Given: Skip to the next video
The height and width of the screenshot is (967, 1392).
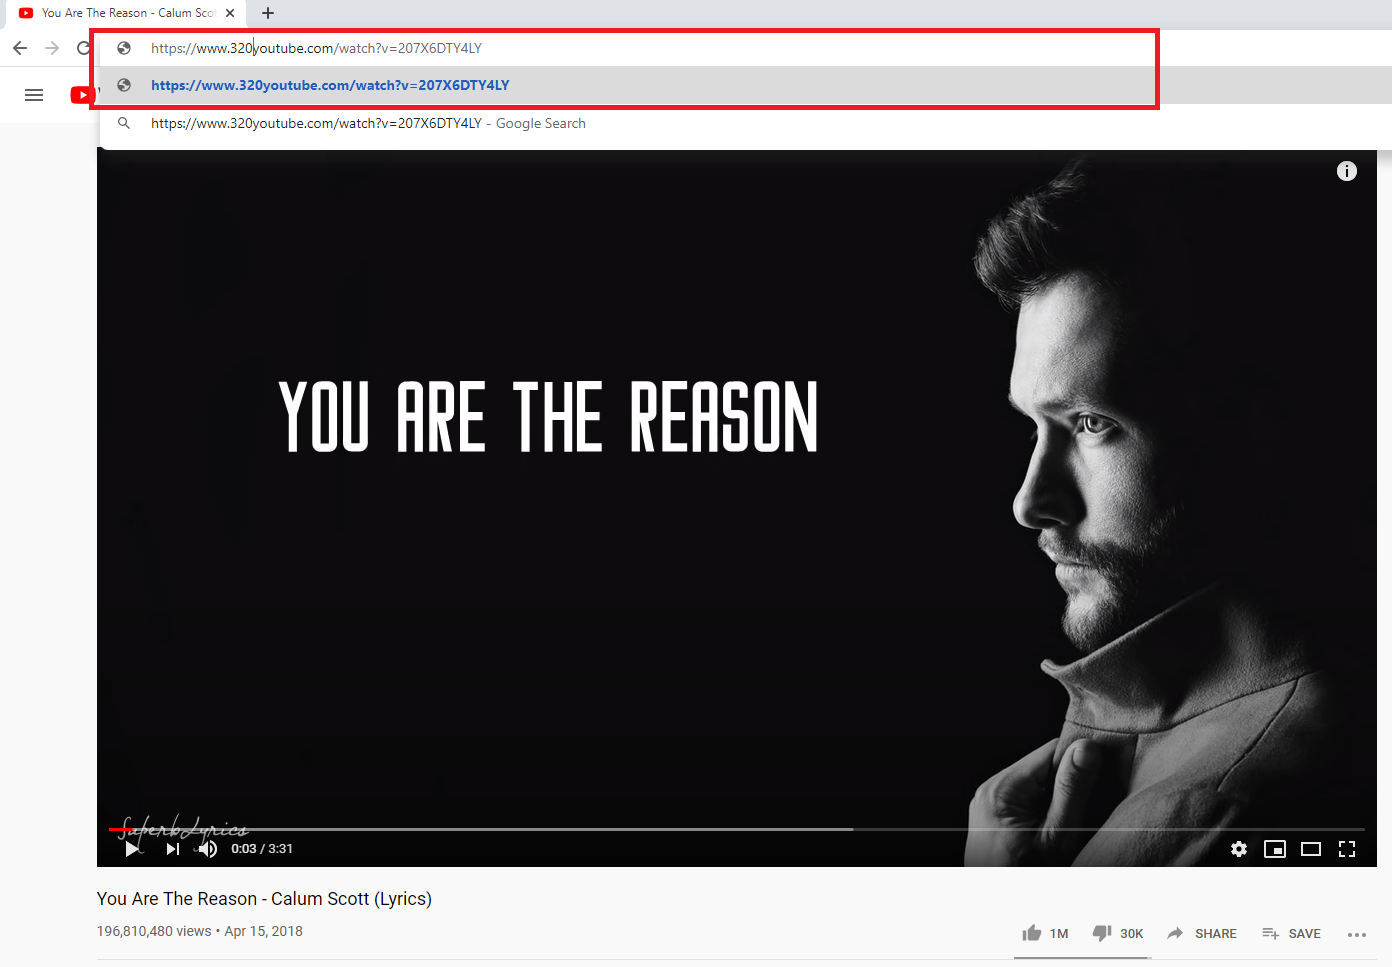Looking at the screenshot, I should tap(172, 849).
